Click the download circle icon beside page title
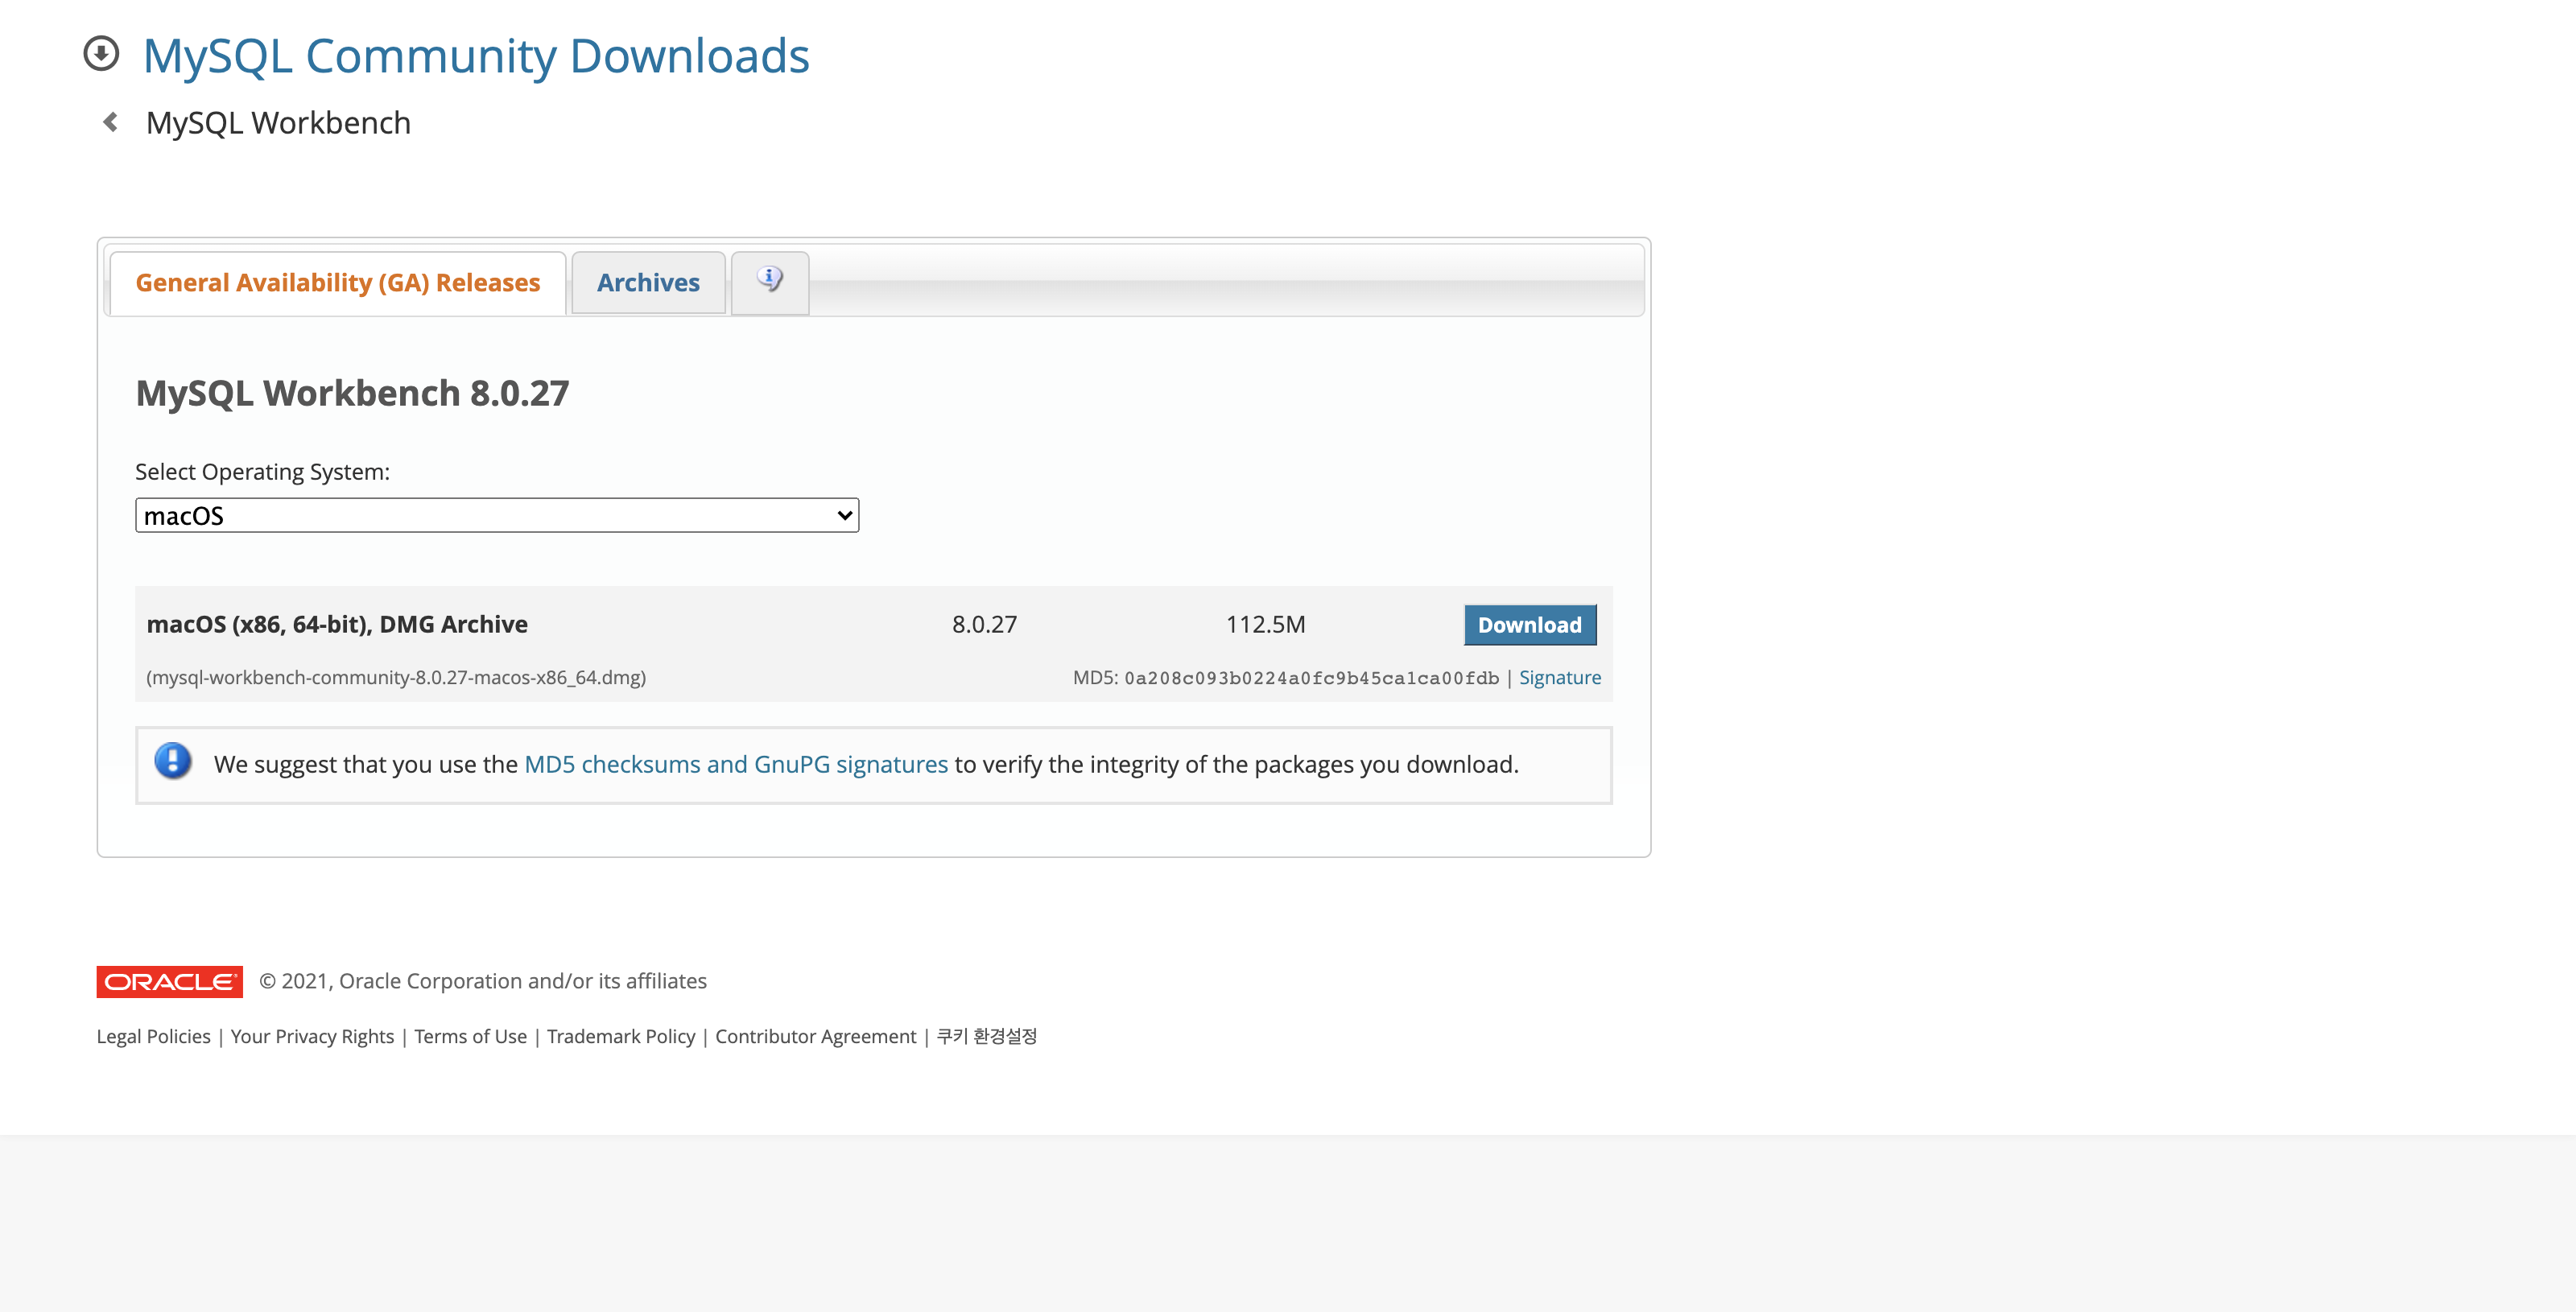 (101, 54)
